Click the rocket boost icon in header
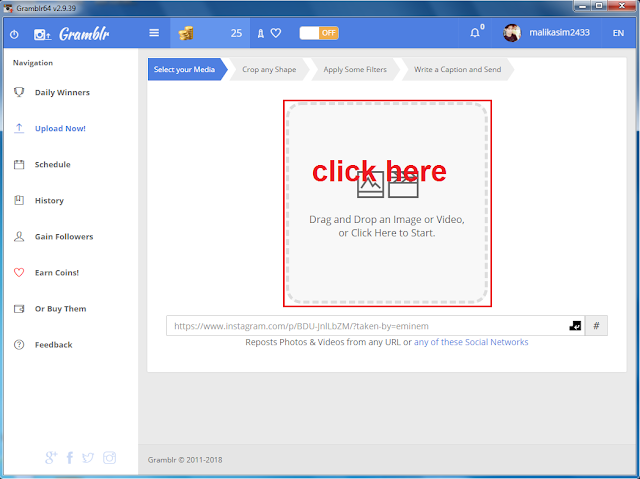The image size is (640, 479). (x=261, y=33)
